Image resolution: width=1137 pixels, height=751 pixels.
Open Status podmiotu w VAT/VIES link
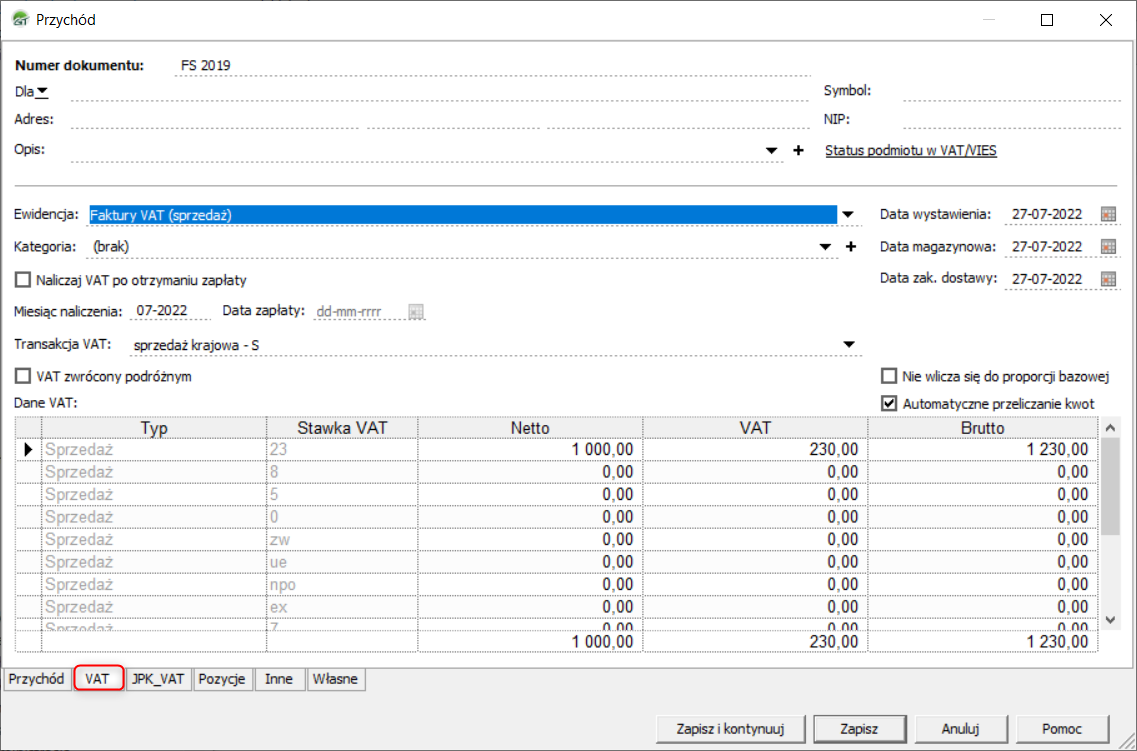pyautogui.click(x=911, y=151)
